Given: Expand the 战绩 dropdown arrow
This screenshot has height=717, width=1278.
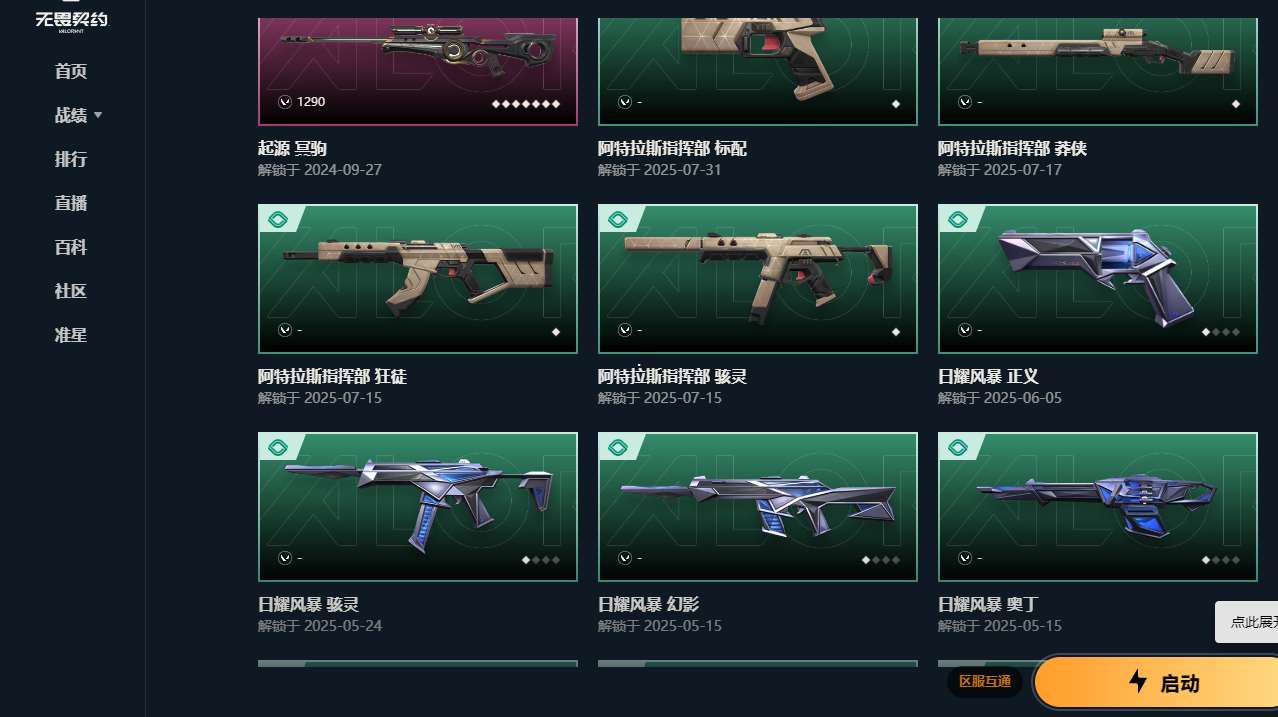Looking at the screenshot, I should point(98,116).
